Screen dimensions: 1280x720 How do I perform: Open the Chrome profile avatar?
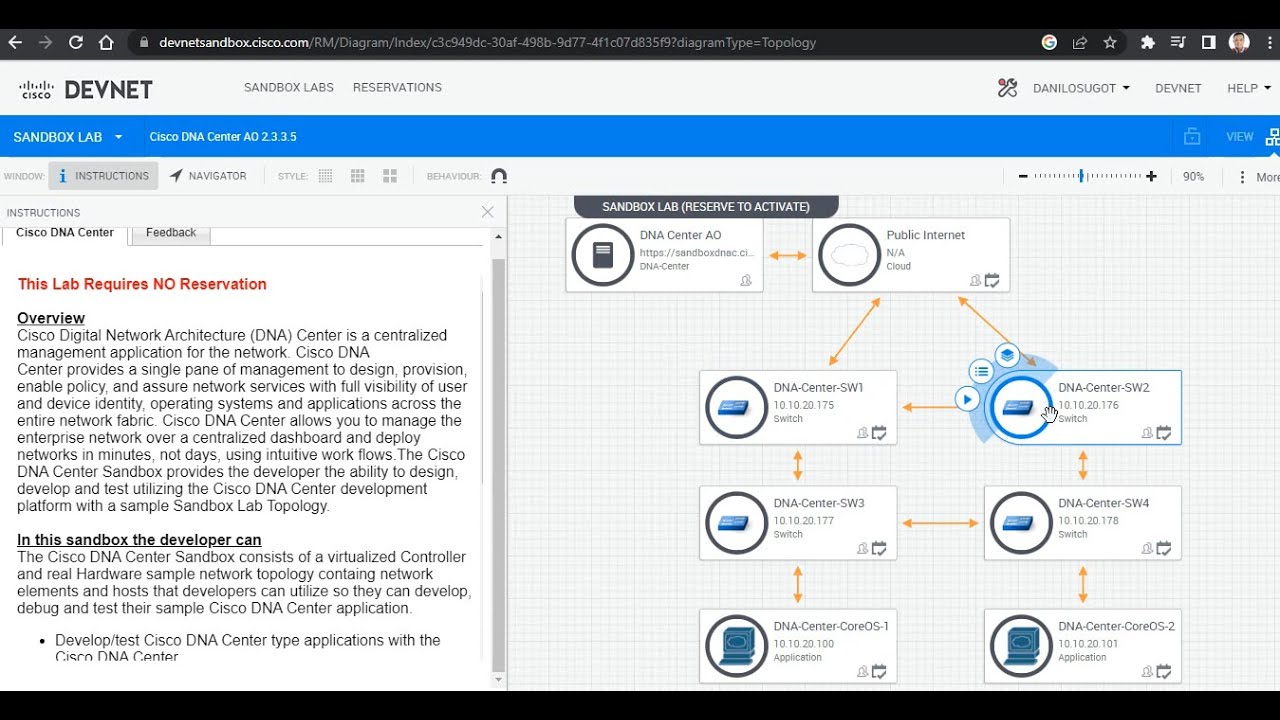click(x=1239, y=43)
